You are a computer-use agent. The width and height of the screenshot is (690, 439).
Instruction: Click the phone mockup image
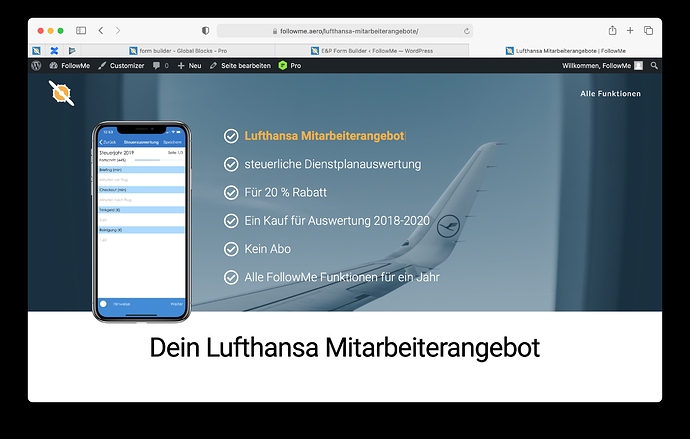tap(142, 222)
